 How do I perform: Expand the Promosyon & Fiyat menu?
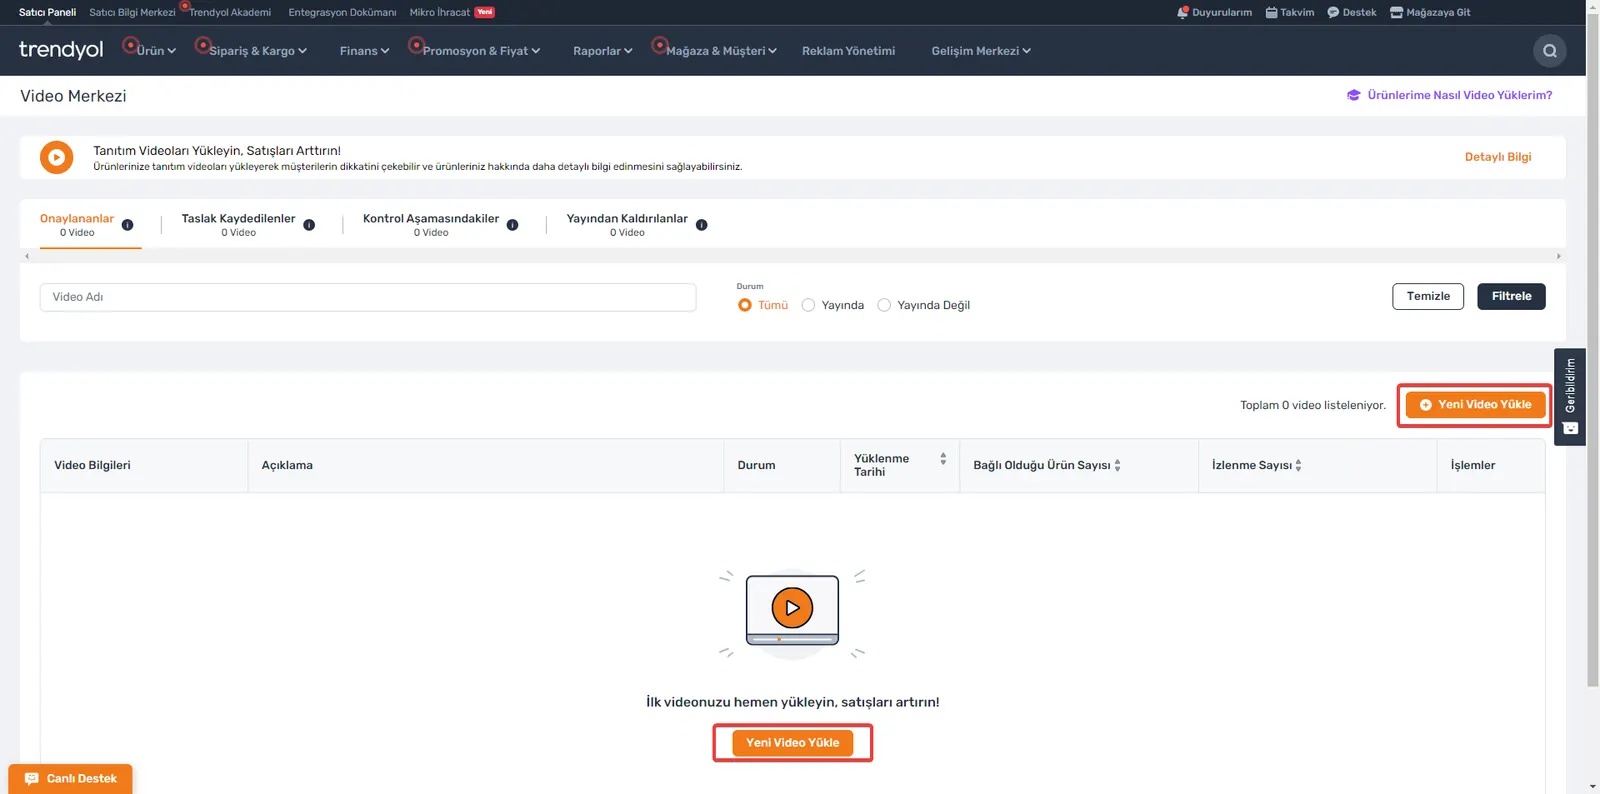coord(481,51)
